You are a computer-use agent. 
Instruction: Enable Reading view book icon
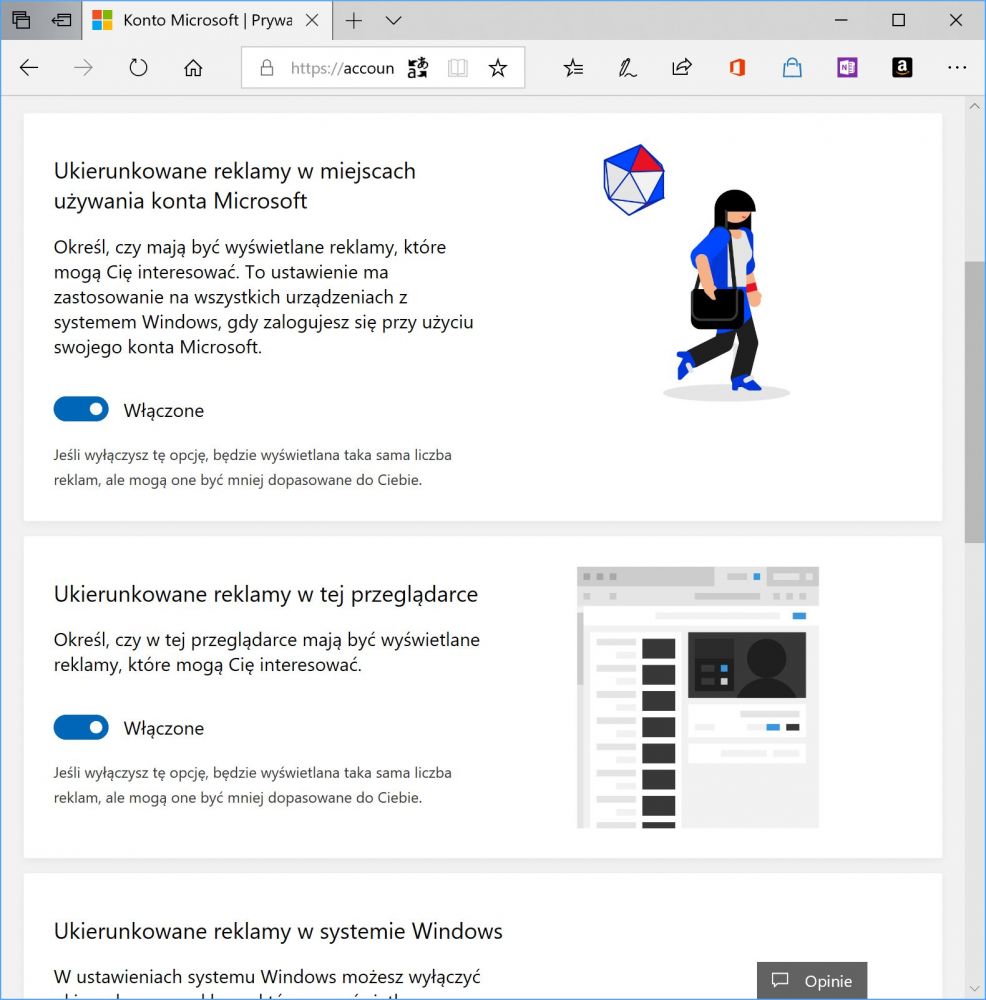coord(457,68)
